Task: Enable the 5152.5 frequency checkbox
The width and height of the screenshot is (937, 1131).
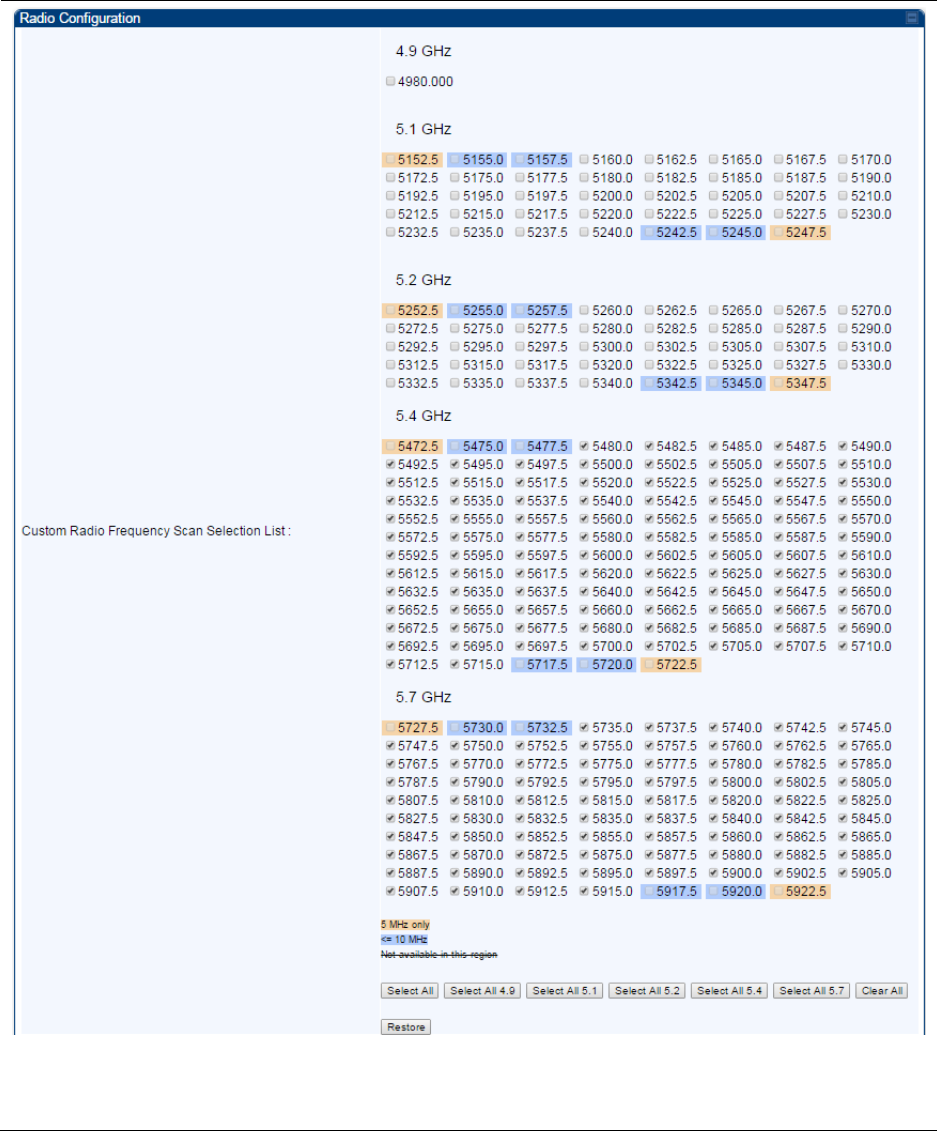Action: click(x=390, y=159)
